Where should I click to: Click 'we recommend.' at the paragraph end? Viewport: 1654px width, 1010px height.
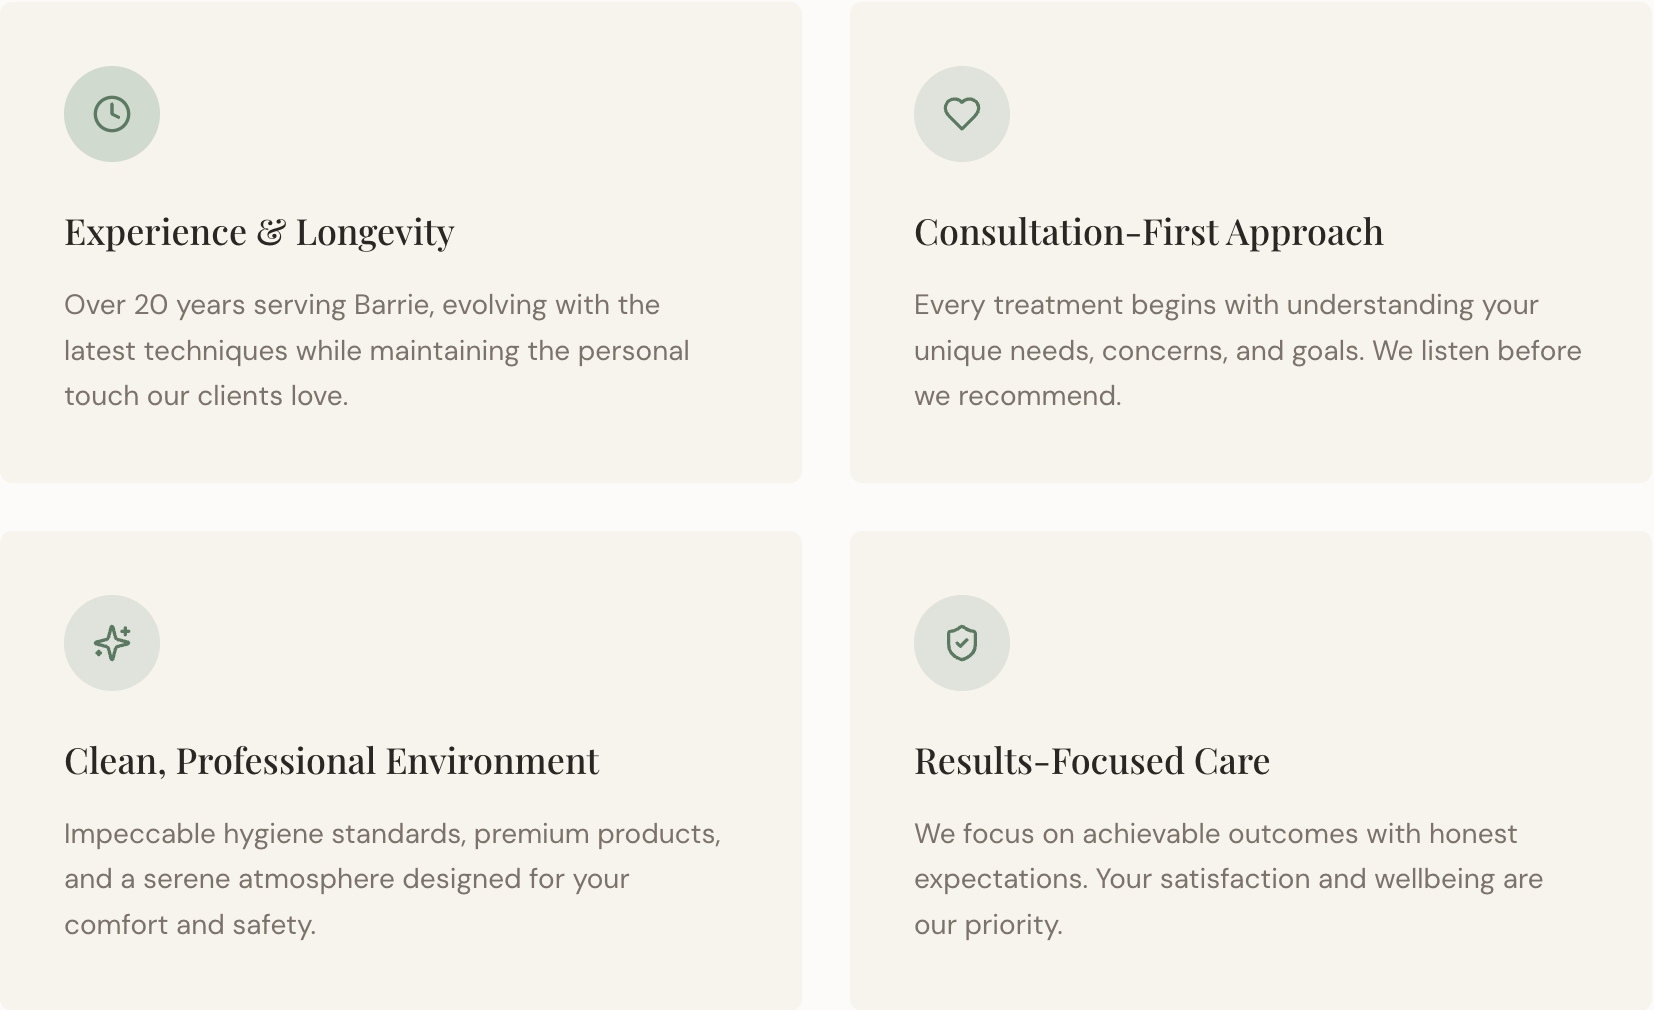[x=1017, y=396]
